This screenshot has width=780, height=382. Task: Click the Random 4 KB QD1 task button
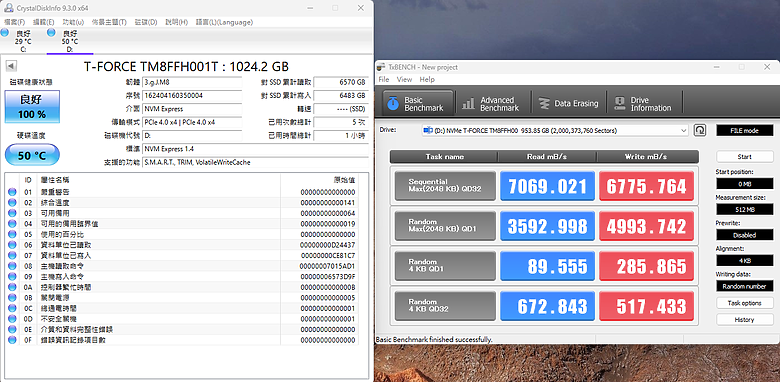tap(445, 266)
